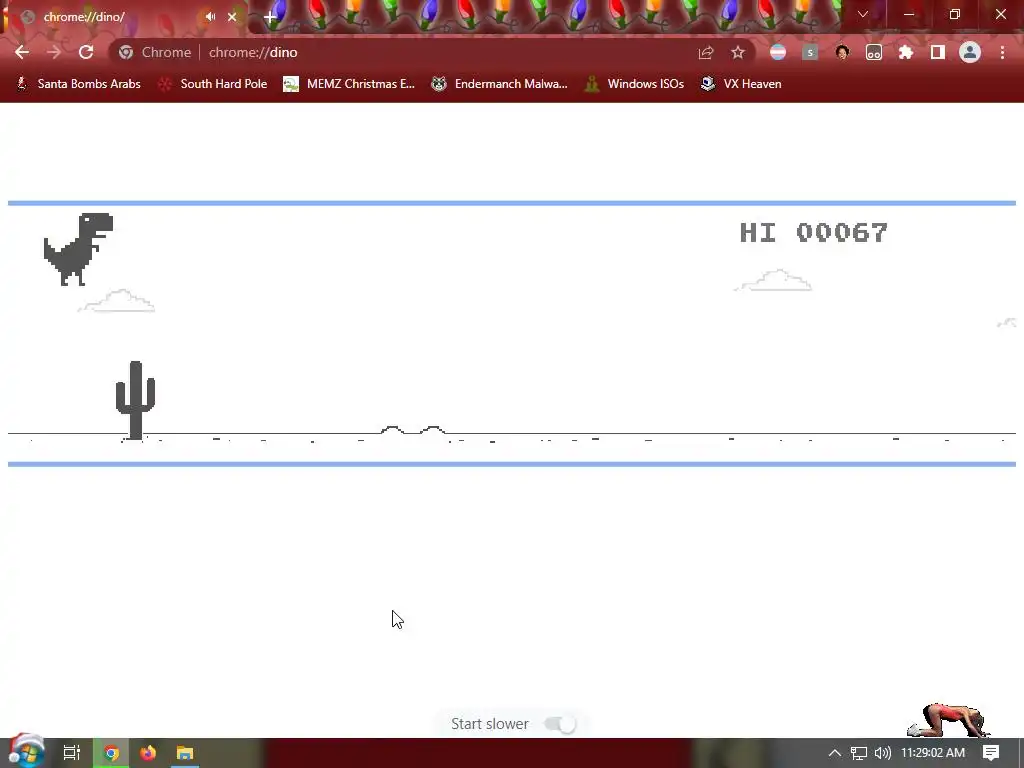
Task: Open the Windows ISOs bookmark
Action: (x=634, y=84)
